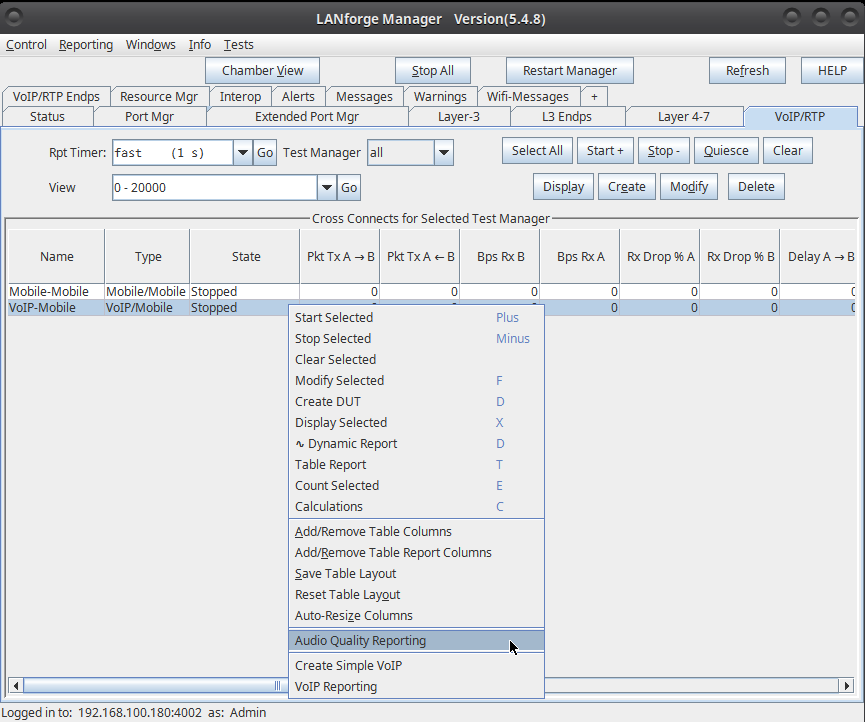Choose Audio Quality Reporting

pyautogui.click(x=417, y=640)
